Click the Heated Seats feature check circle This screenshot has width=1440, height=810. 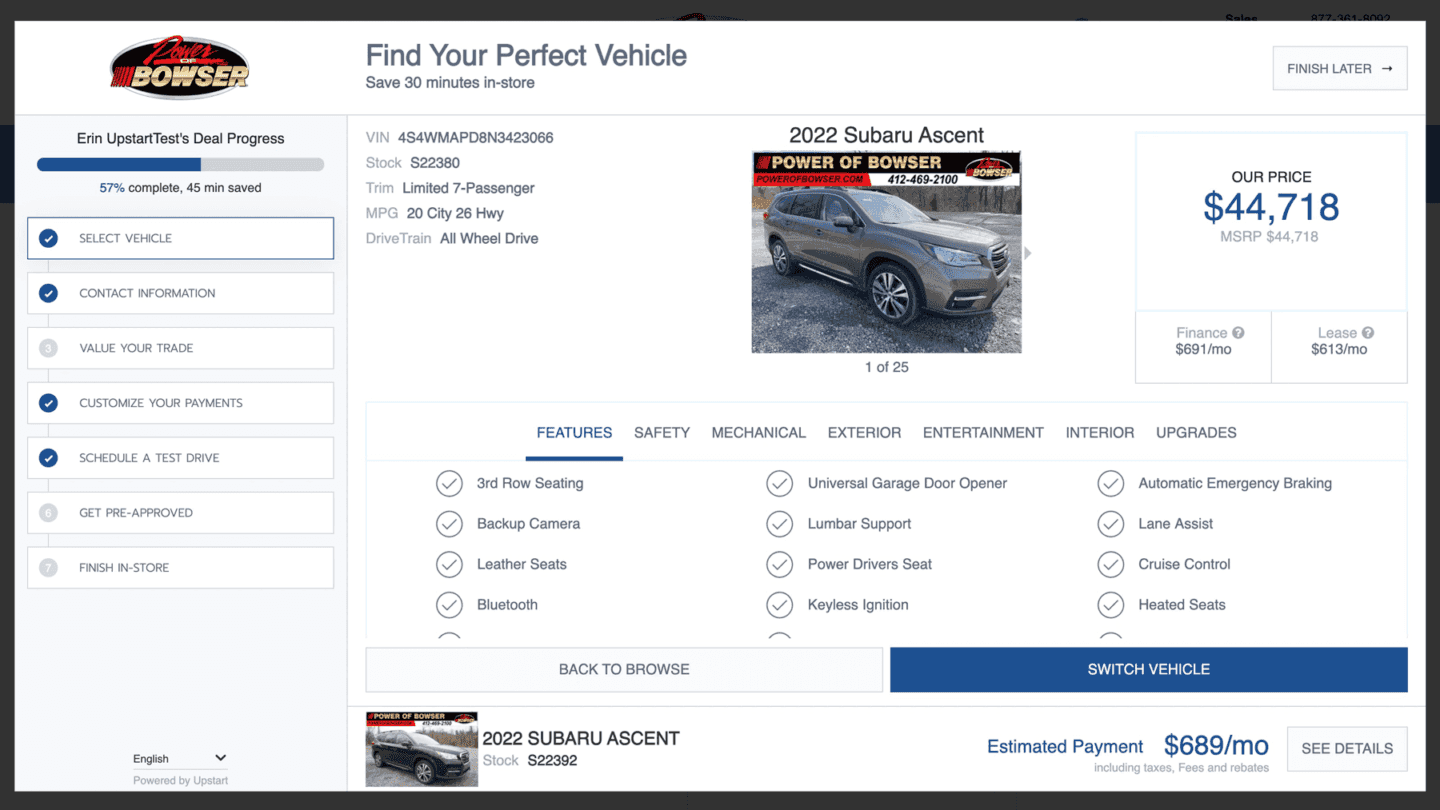[x=1110, y=604]
